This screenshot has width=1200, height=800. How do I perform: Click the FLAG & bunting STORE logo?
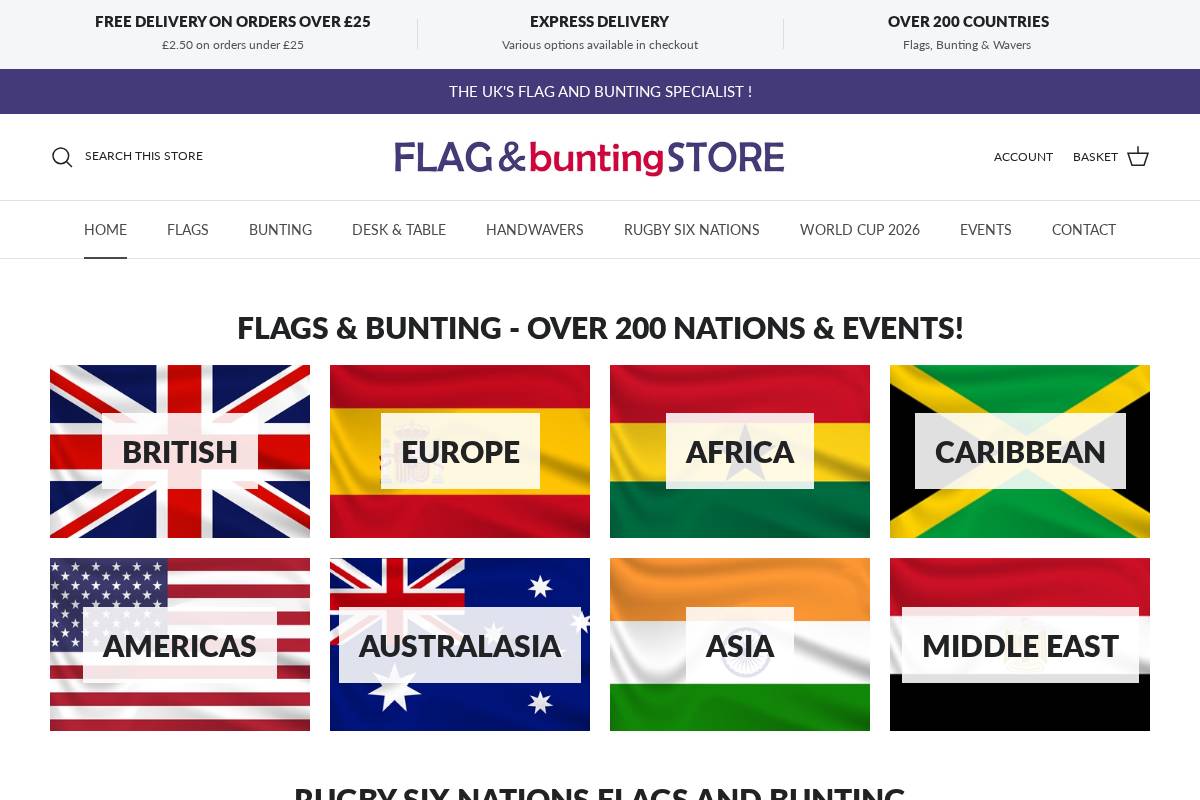coord(589,157)
